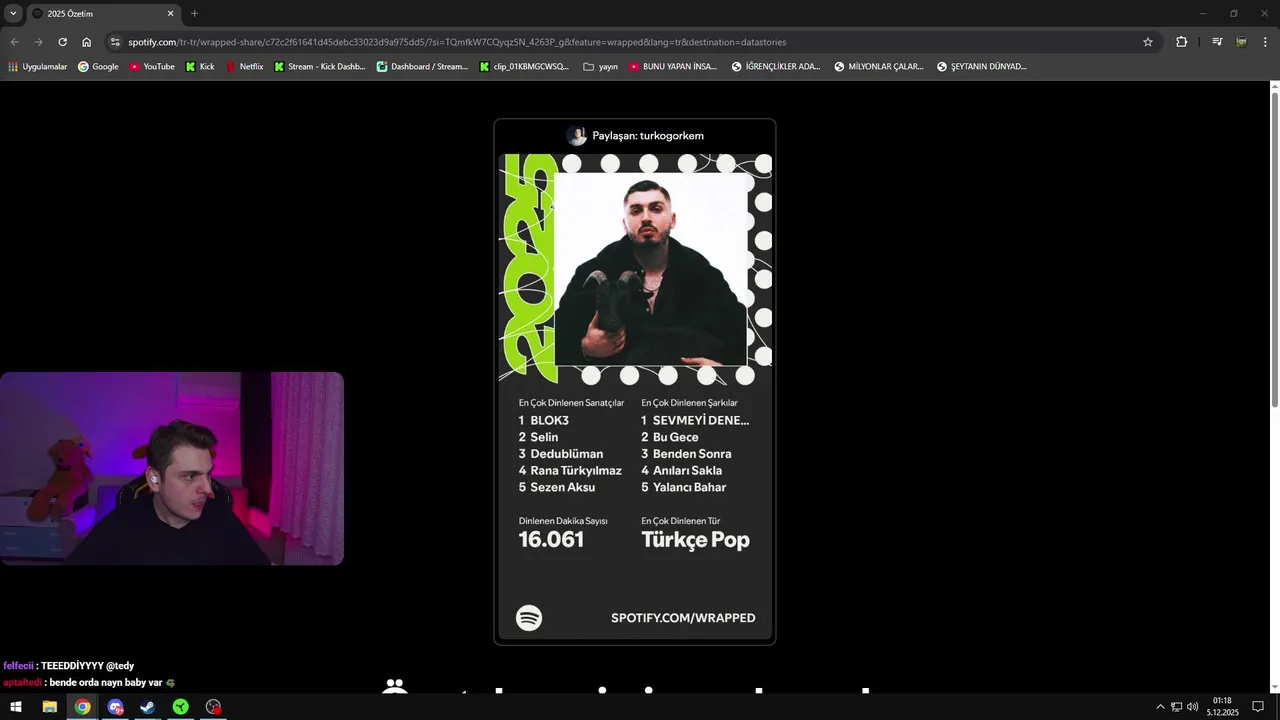Select song Anıları Sakla
The image size is (1280, 720).
tap(687, 471)
